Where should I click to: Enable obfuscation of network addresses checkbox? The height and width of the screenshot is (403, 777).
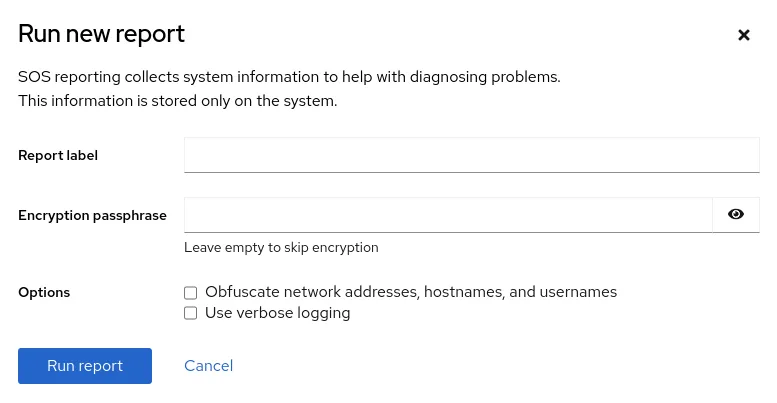(x=191, y=293)
